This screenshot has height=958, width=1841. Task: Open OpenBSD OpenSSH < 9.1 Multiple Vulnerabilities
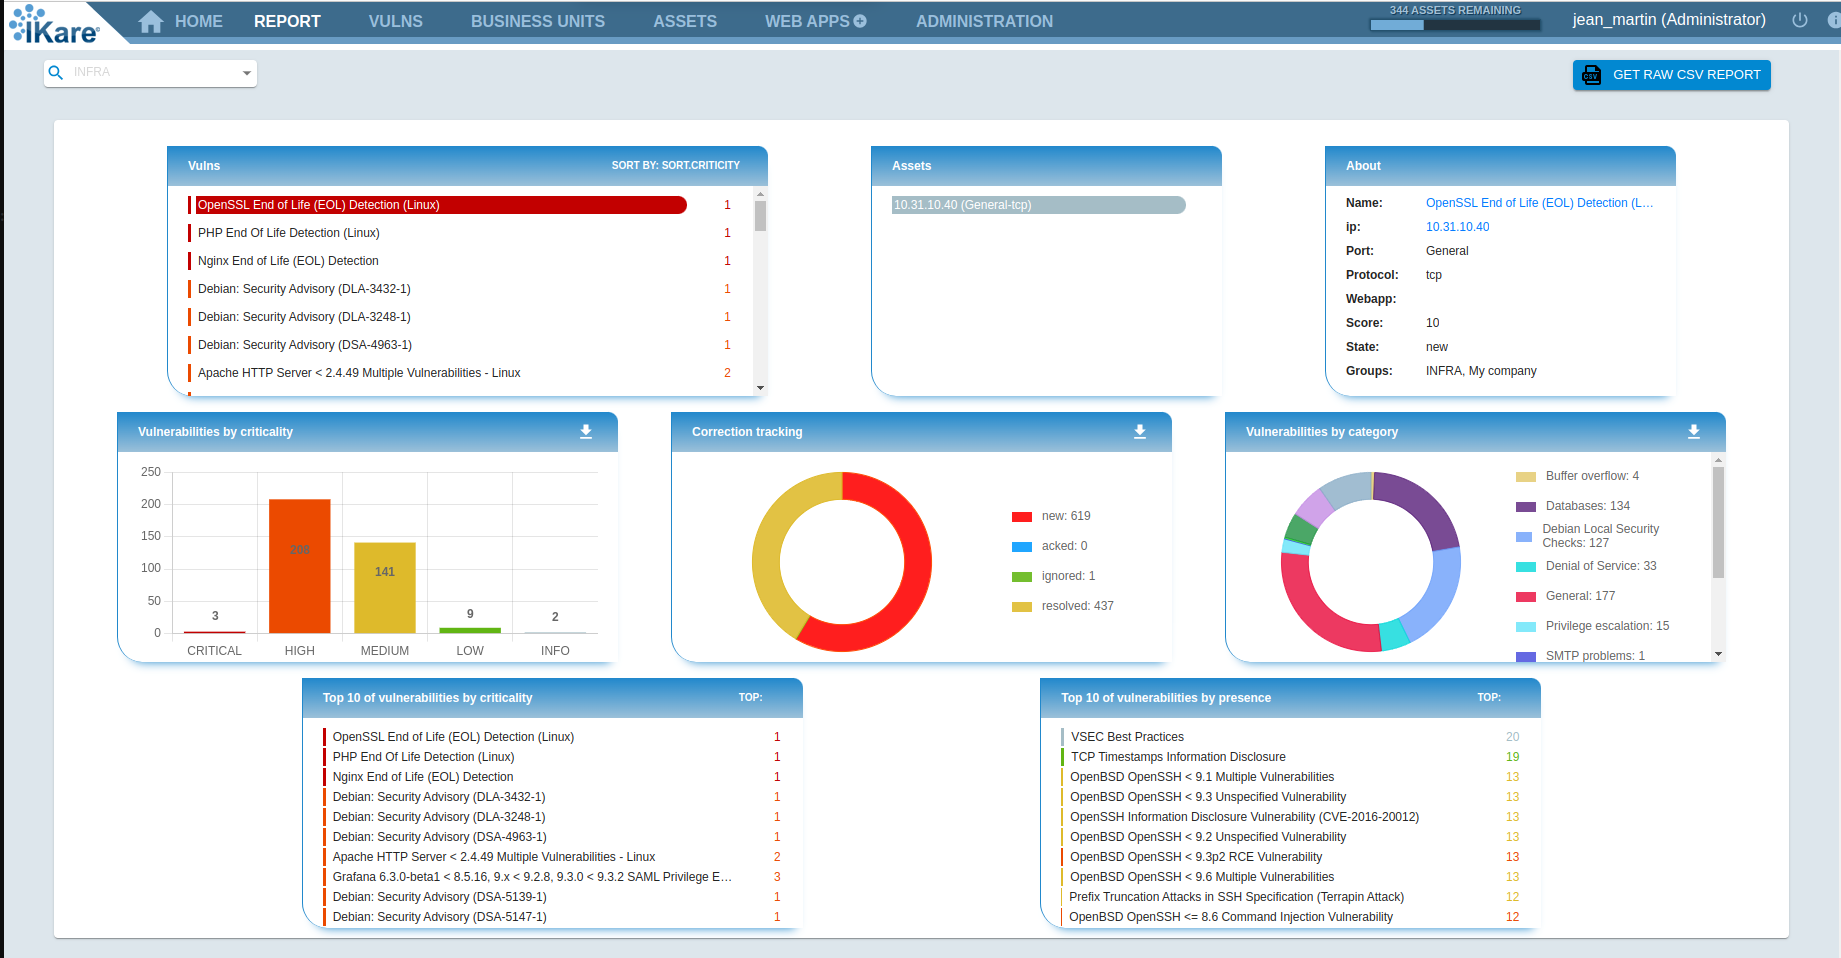click(1290, 777)
